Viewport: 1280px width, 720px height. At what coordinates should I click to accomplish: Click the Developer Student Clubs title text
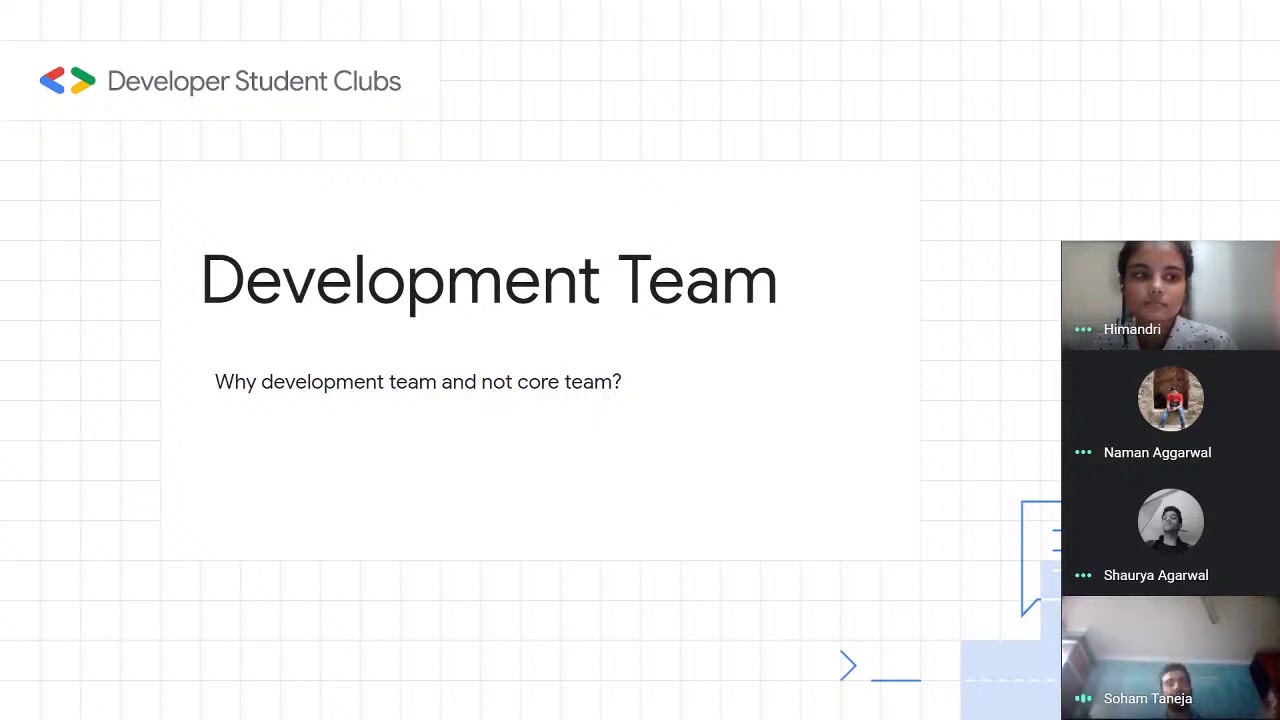coord(254,82)
